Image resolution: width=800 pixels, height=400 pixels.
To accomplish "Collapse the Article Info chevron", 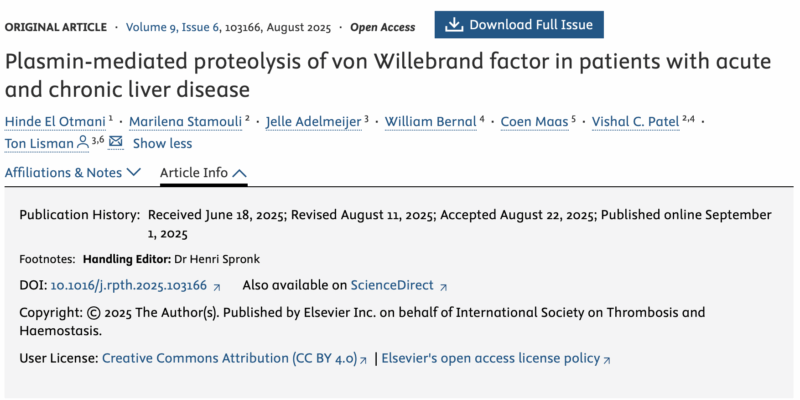I will [239, 172].
